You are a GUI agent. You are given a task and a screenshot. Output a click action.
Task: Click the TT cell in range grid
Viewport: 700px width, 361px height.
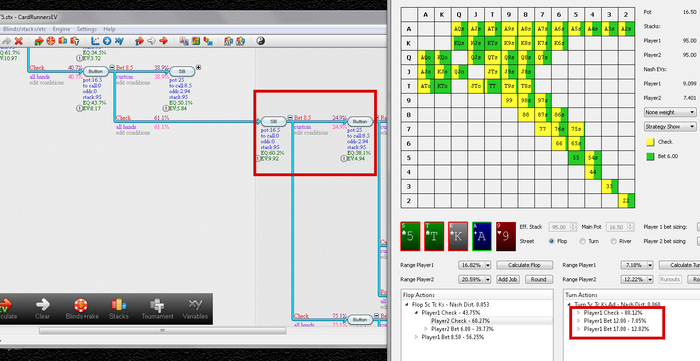pyautogui.click(x=492, y=87)
